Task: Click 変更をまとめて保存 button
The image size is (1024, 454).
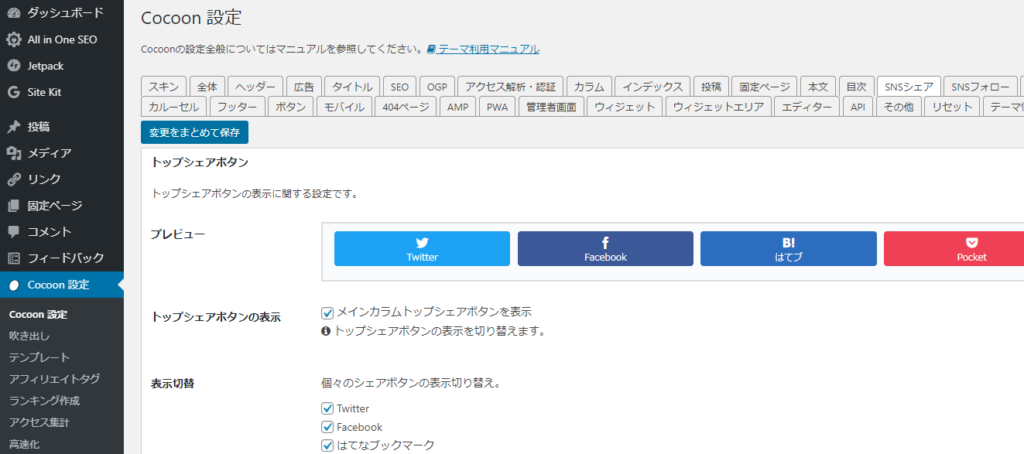Action: pyautogui.click(x=195, y=133)
